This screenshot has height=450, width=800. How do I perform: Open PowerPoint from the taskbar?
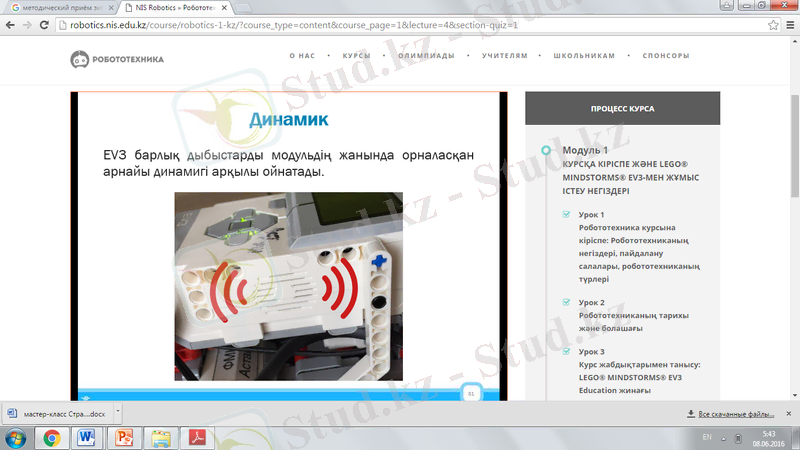click(x=124, y=437)
